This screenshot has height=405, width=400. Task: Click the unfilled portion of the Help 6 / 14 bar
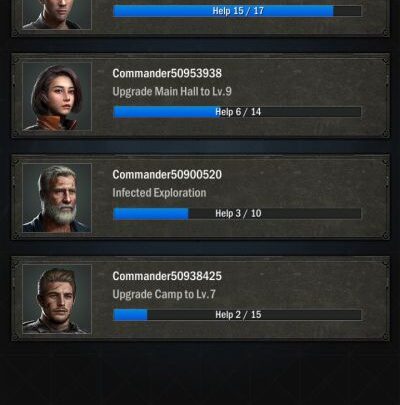(x=291, y=112)
